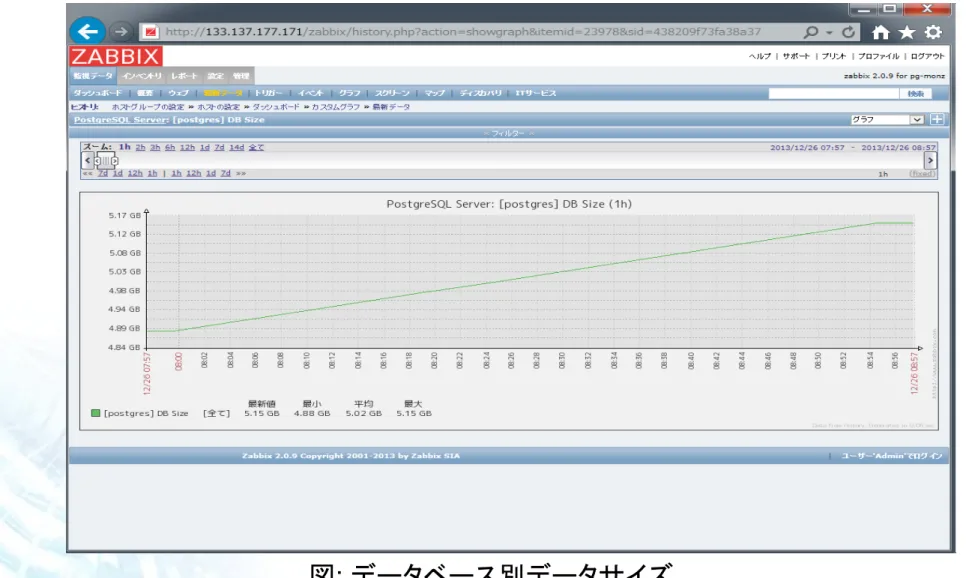Click the address bar magnifier search icon

point(811,32)
